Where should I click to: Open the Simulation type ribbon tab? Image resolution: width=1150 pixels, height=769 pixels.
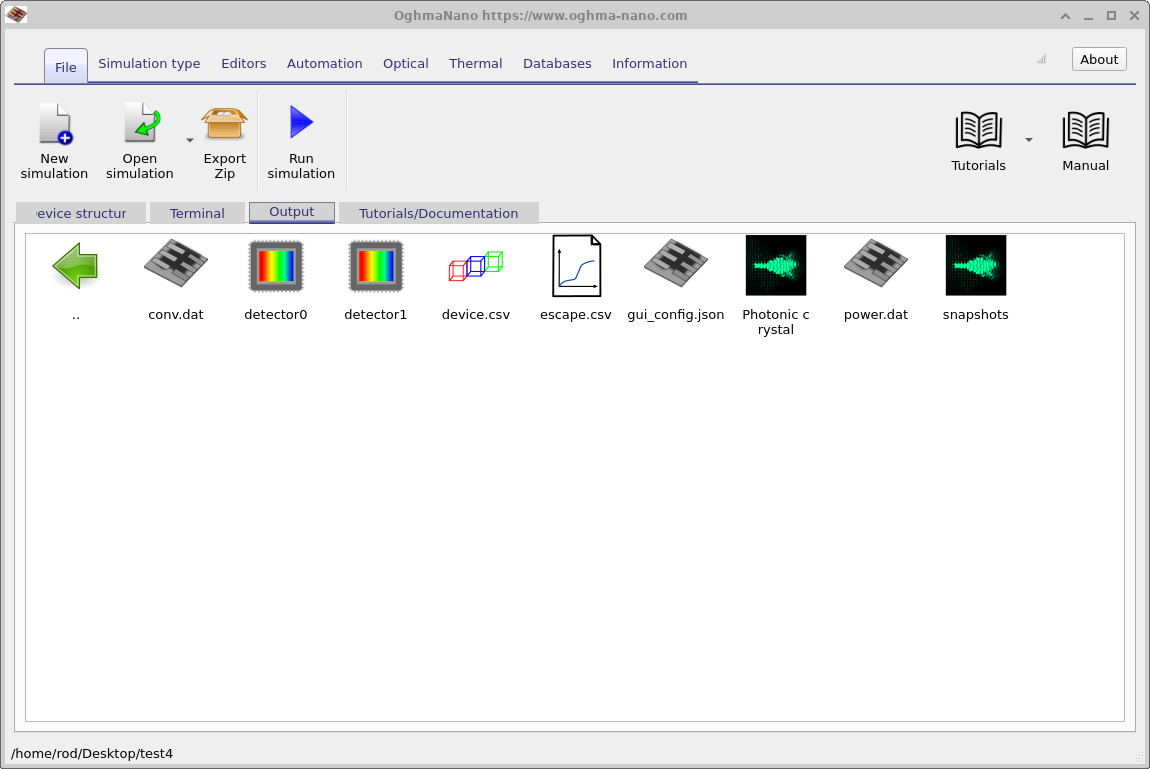click(x=149, y=64)
